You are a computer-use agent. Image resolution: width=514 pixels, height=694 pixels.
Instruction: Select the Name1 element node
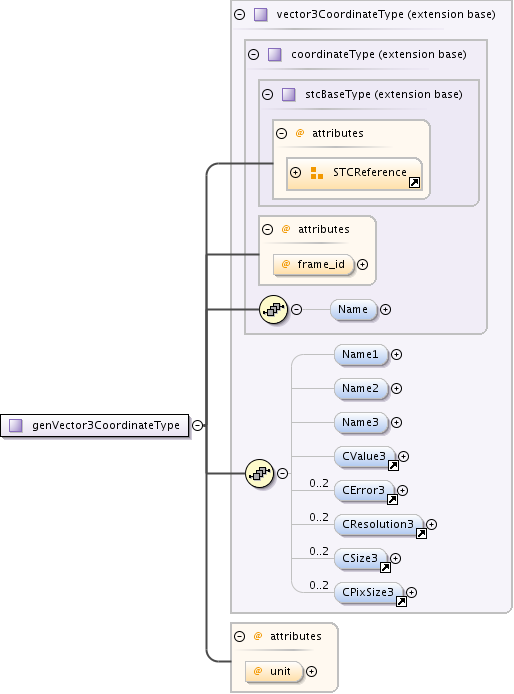pos(361,355)
